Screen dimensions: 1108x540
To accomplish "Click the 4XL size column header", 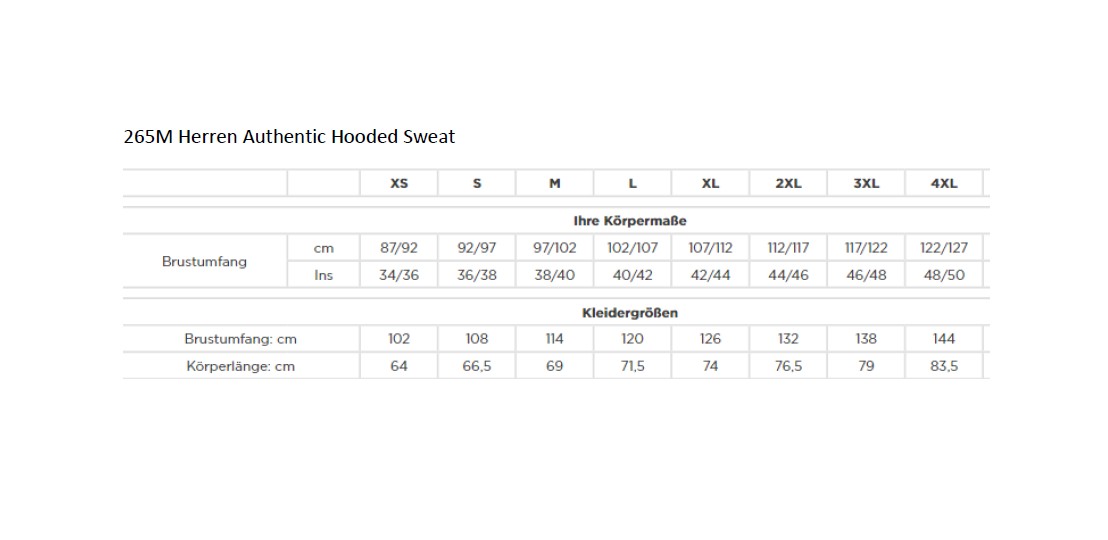I will pyautogui.click(x=944, y=184).
